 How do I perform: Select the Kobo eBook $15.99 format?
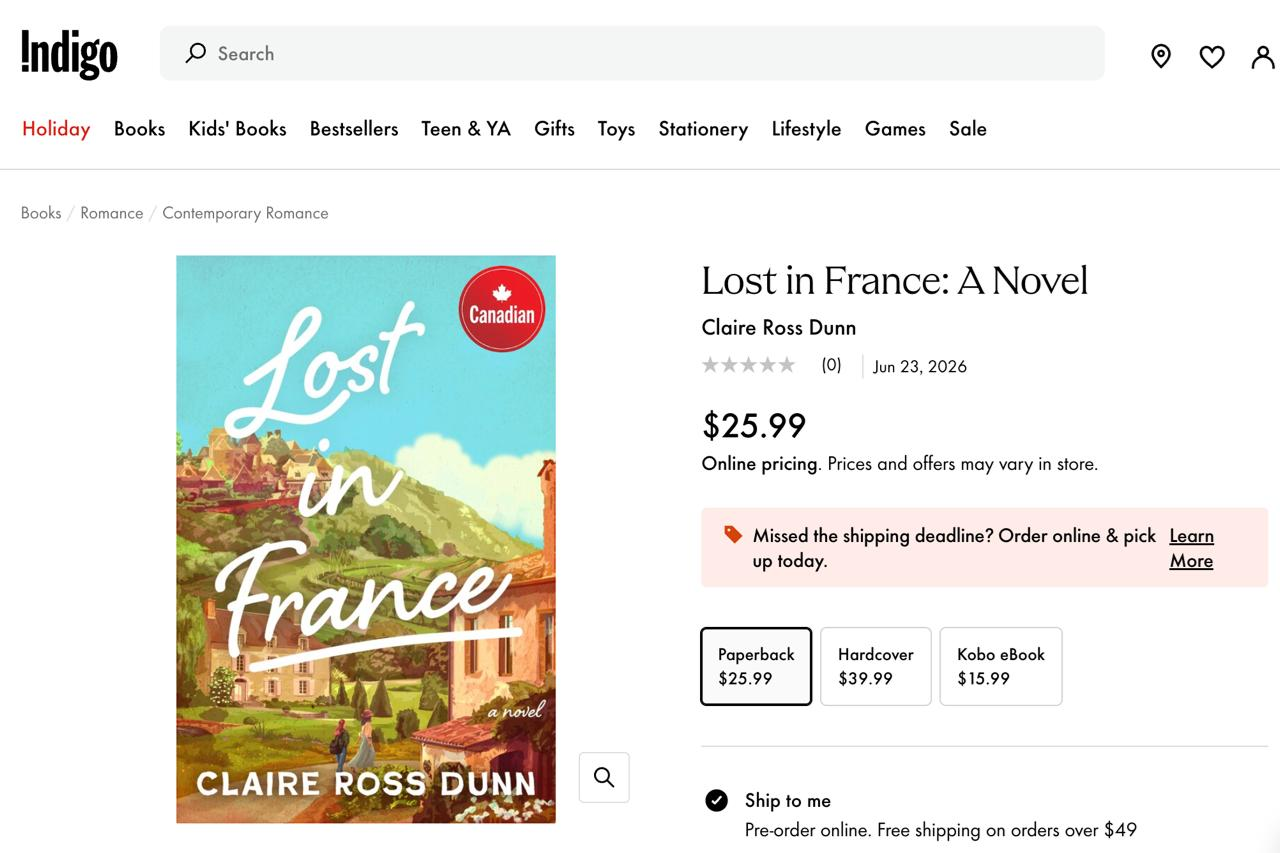tap(1001, 666)
